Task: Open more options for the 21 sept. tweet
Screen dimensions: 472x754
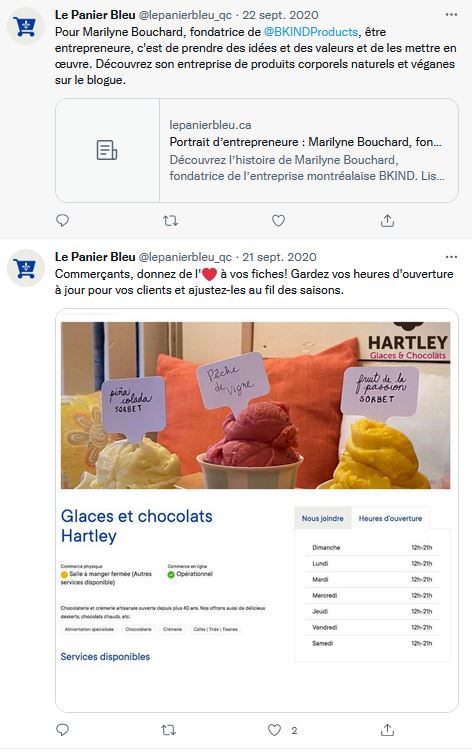Action: coord(451,257)
